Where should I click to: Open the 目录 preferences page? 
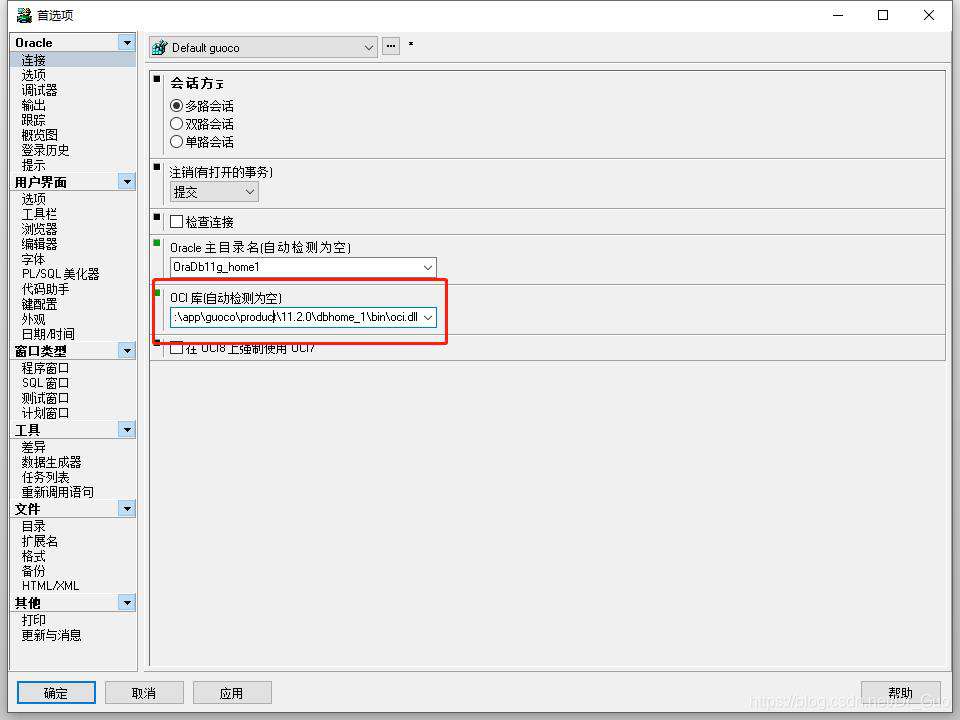point(34,526)
